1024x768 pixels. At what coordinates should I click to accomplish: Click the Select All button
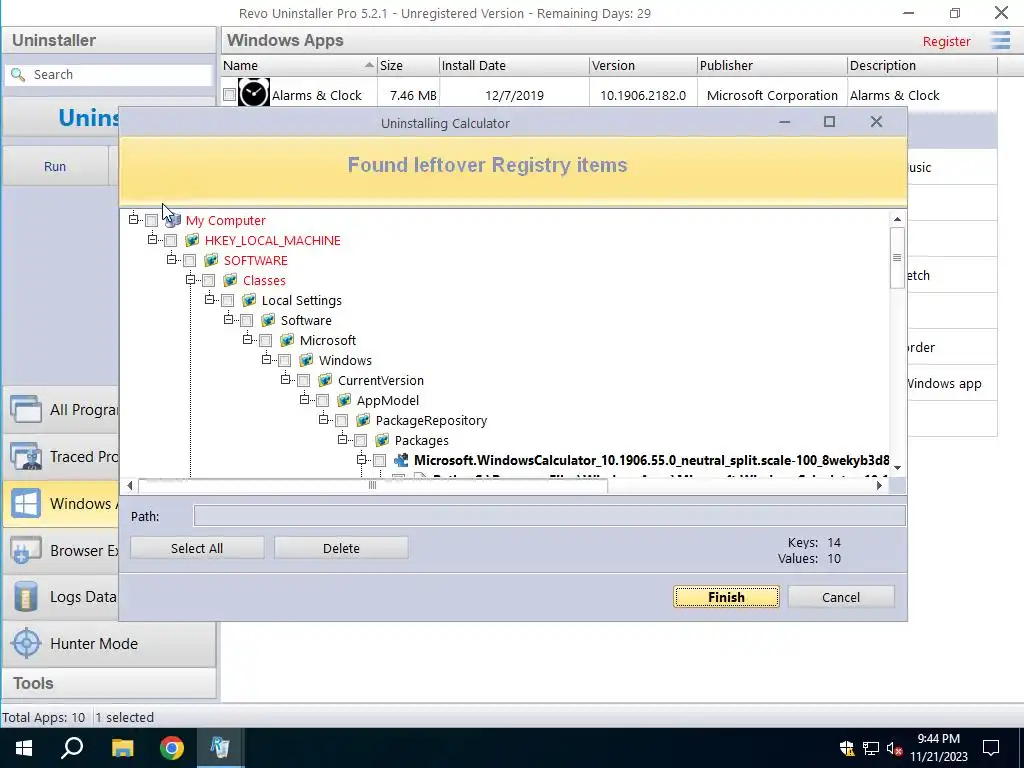(x=197, y=548)
